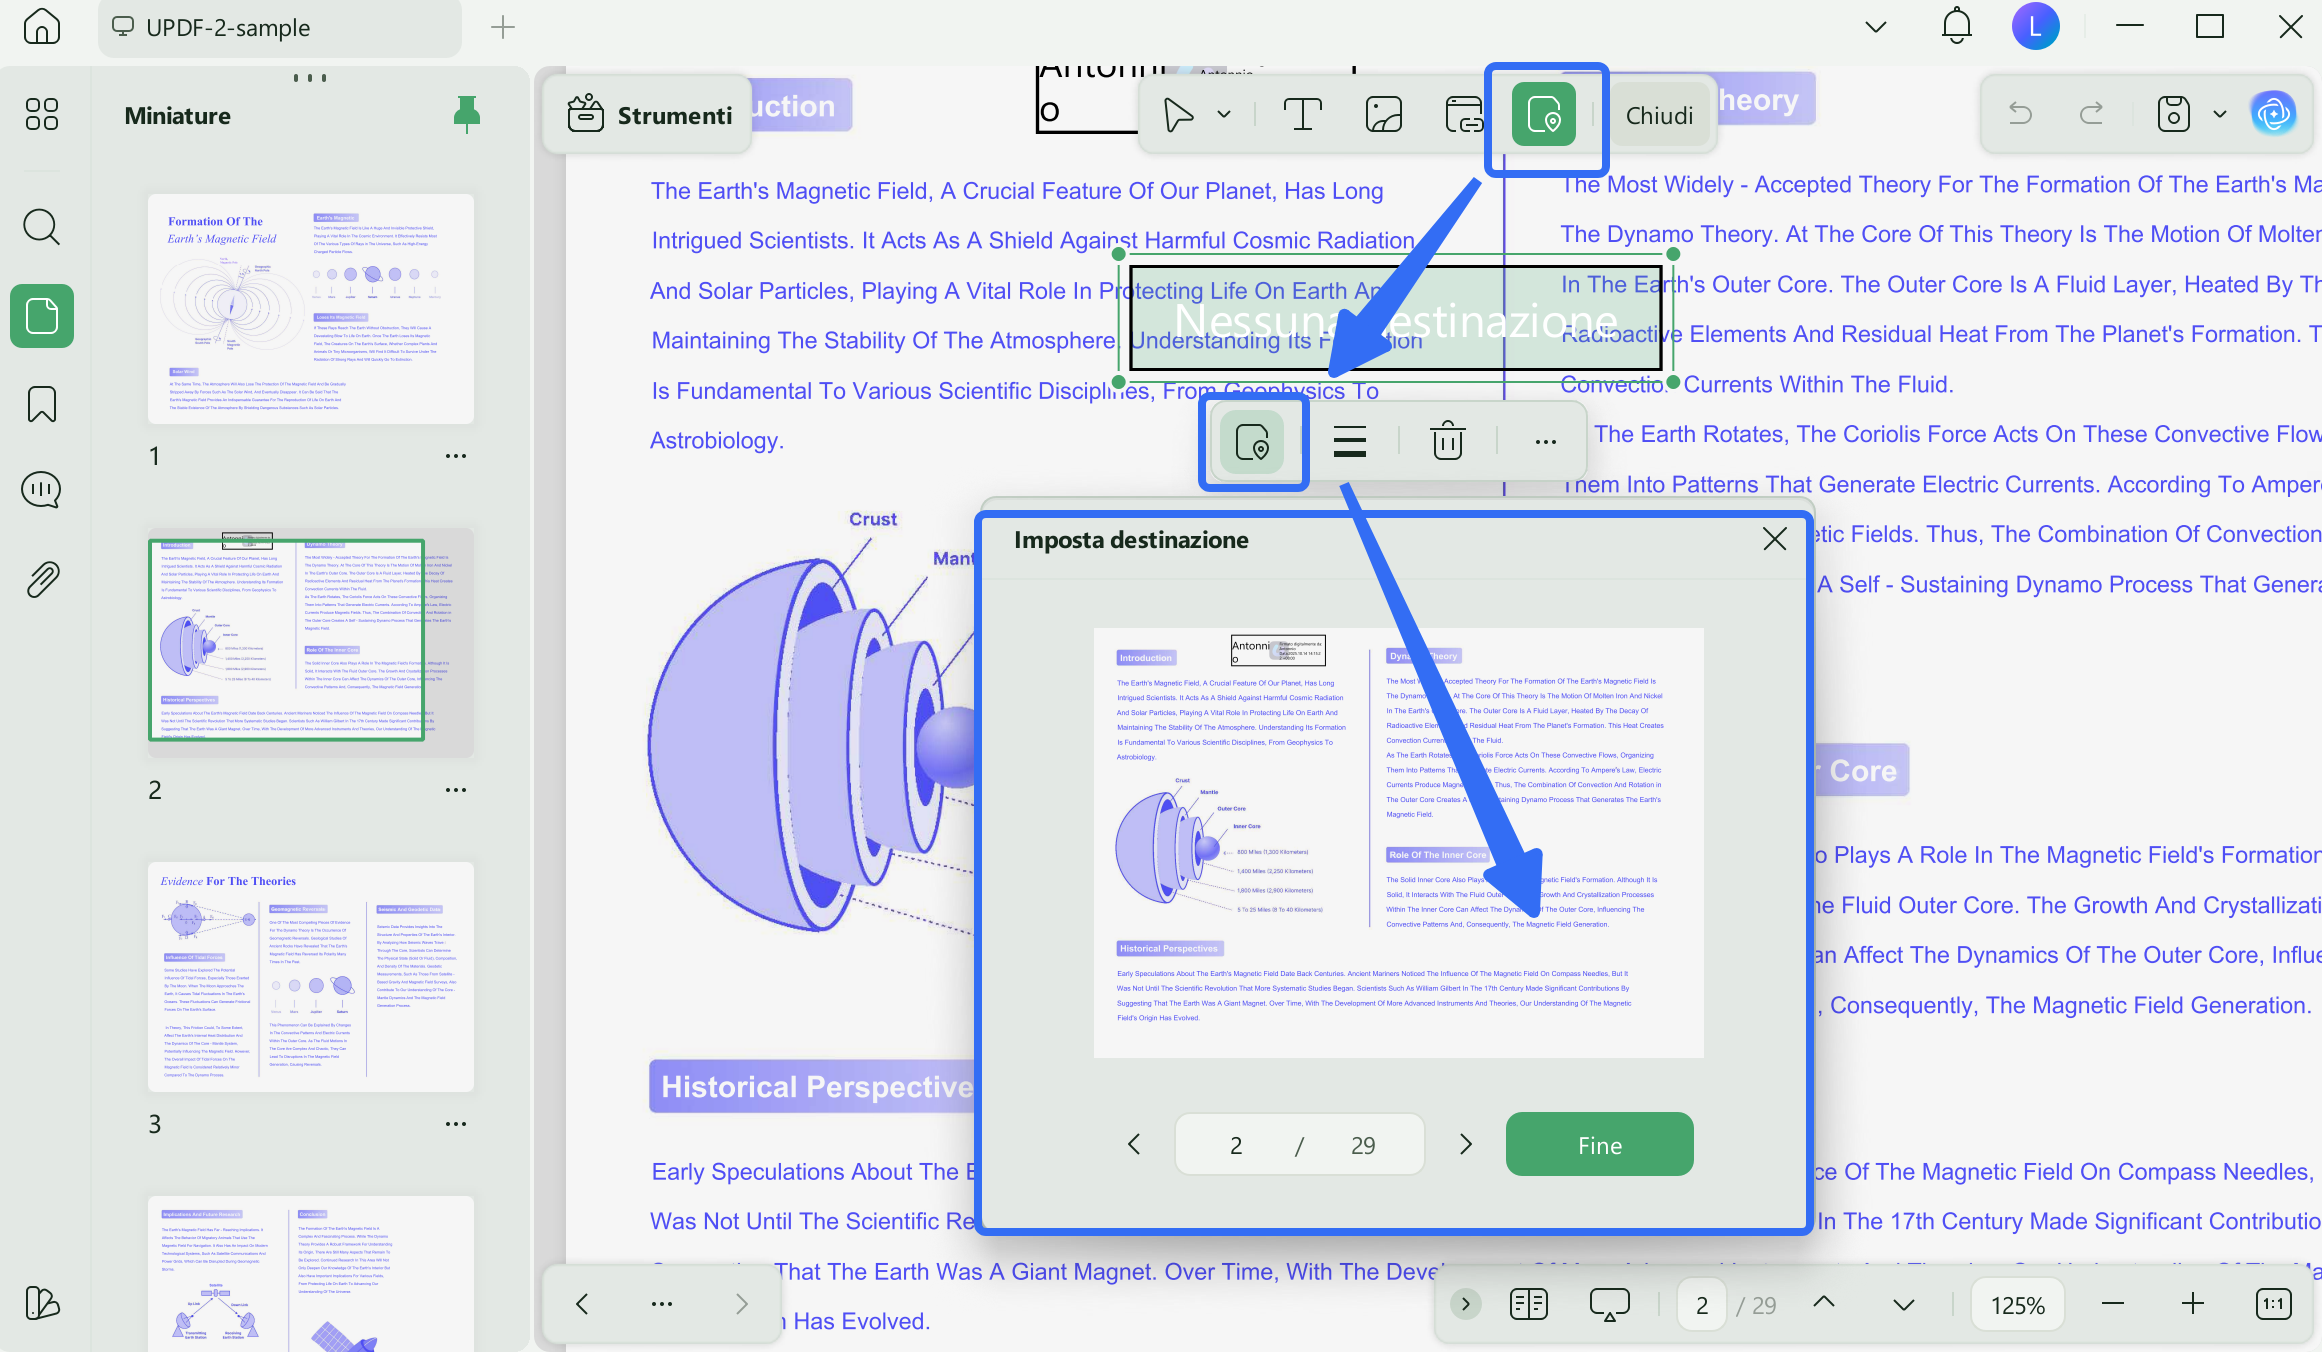Expand the save options dropdown
This screenshot has height=1352, width=2322.
tap(2220, 114)
